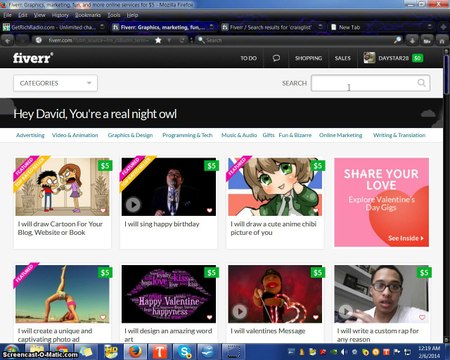
Task: Open the Help menu
Action: [132, 15]
